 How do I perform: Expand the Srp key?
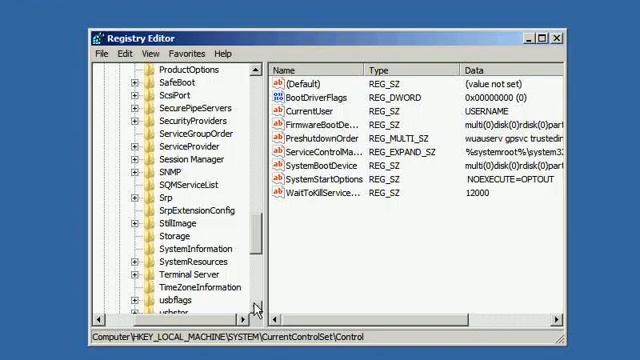click(x=135, y=198)
